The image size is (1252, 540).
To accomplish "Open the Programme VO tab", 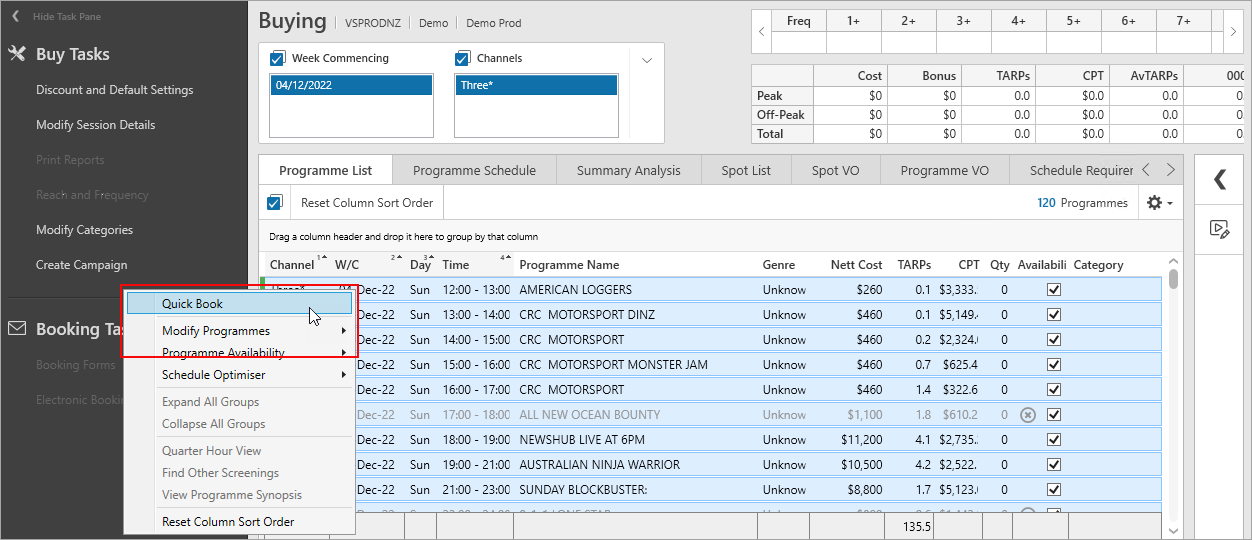I will [944, 170].
